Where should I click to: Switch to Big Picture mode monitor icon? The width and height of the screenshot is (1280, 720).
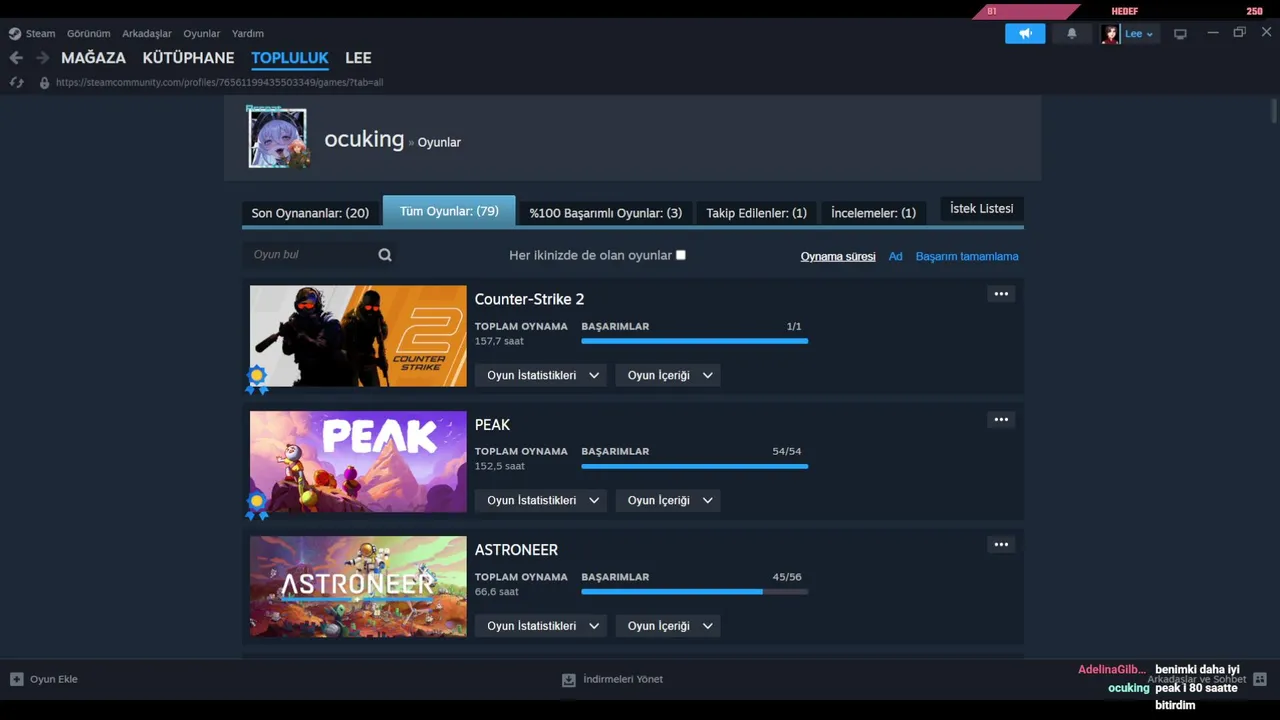tap(1180, 34)
